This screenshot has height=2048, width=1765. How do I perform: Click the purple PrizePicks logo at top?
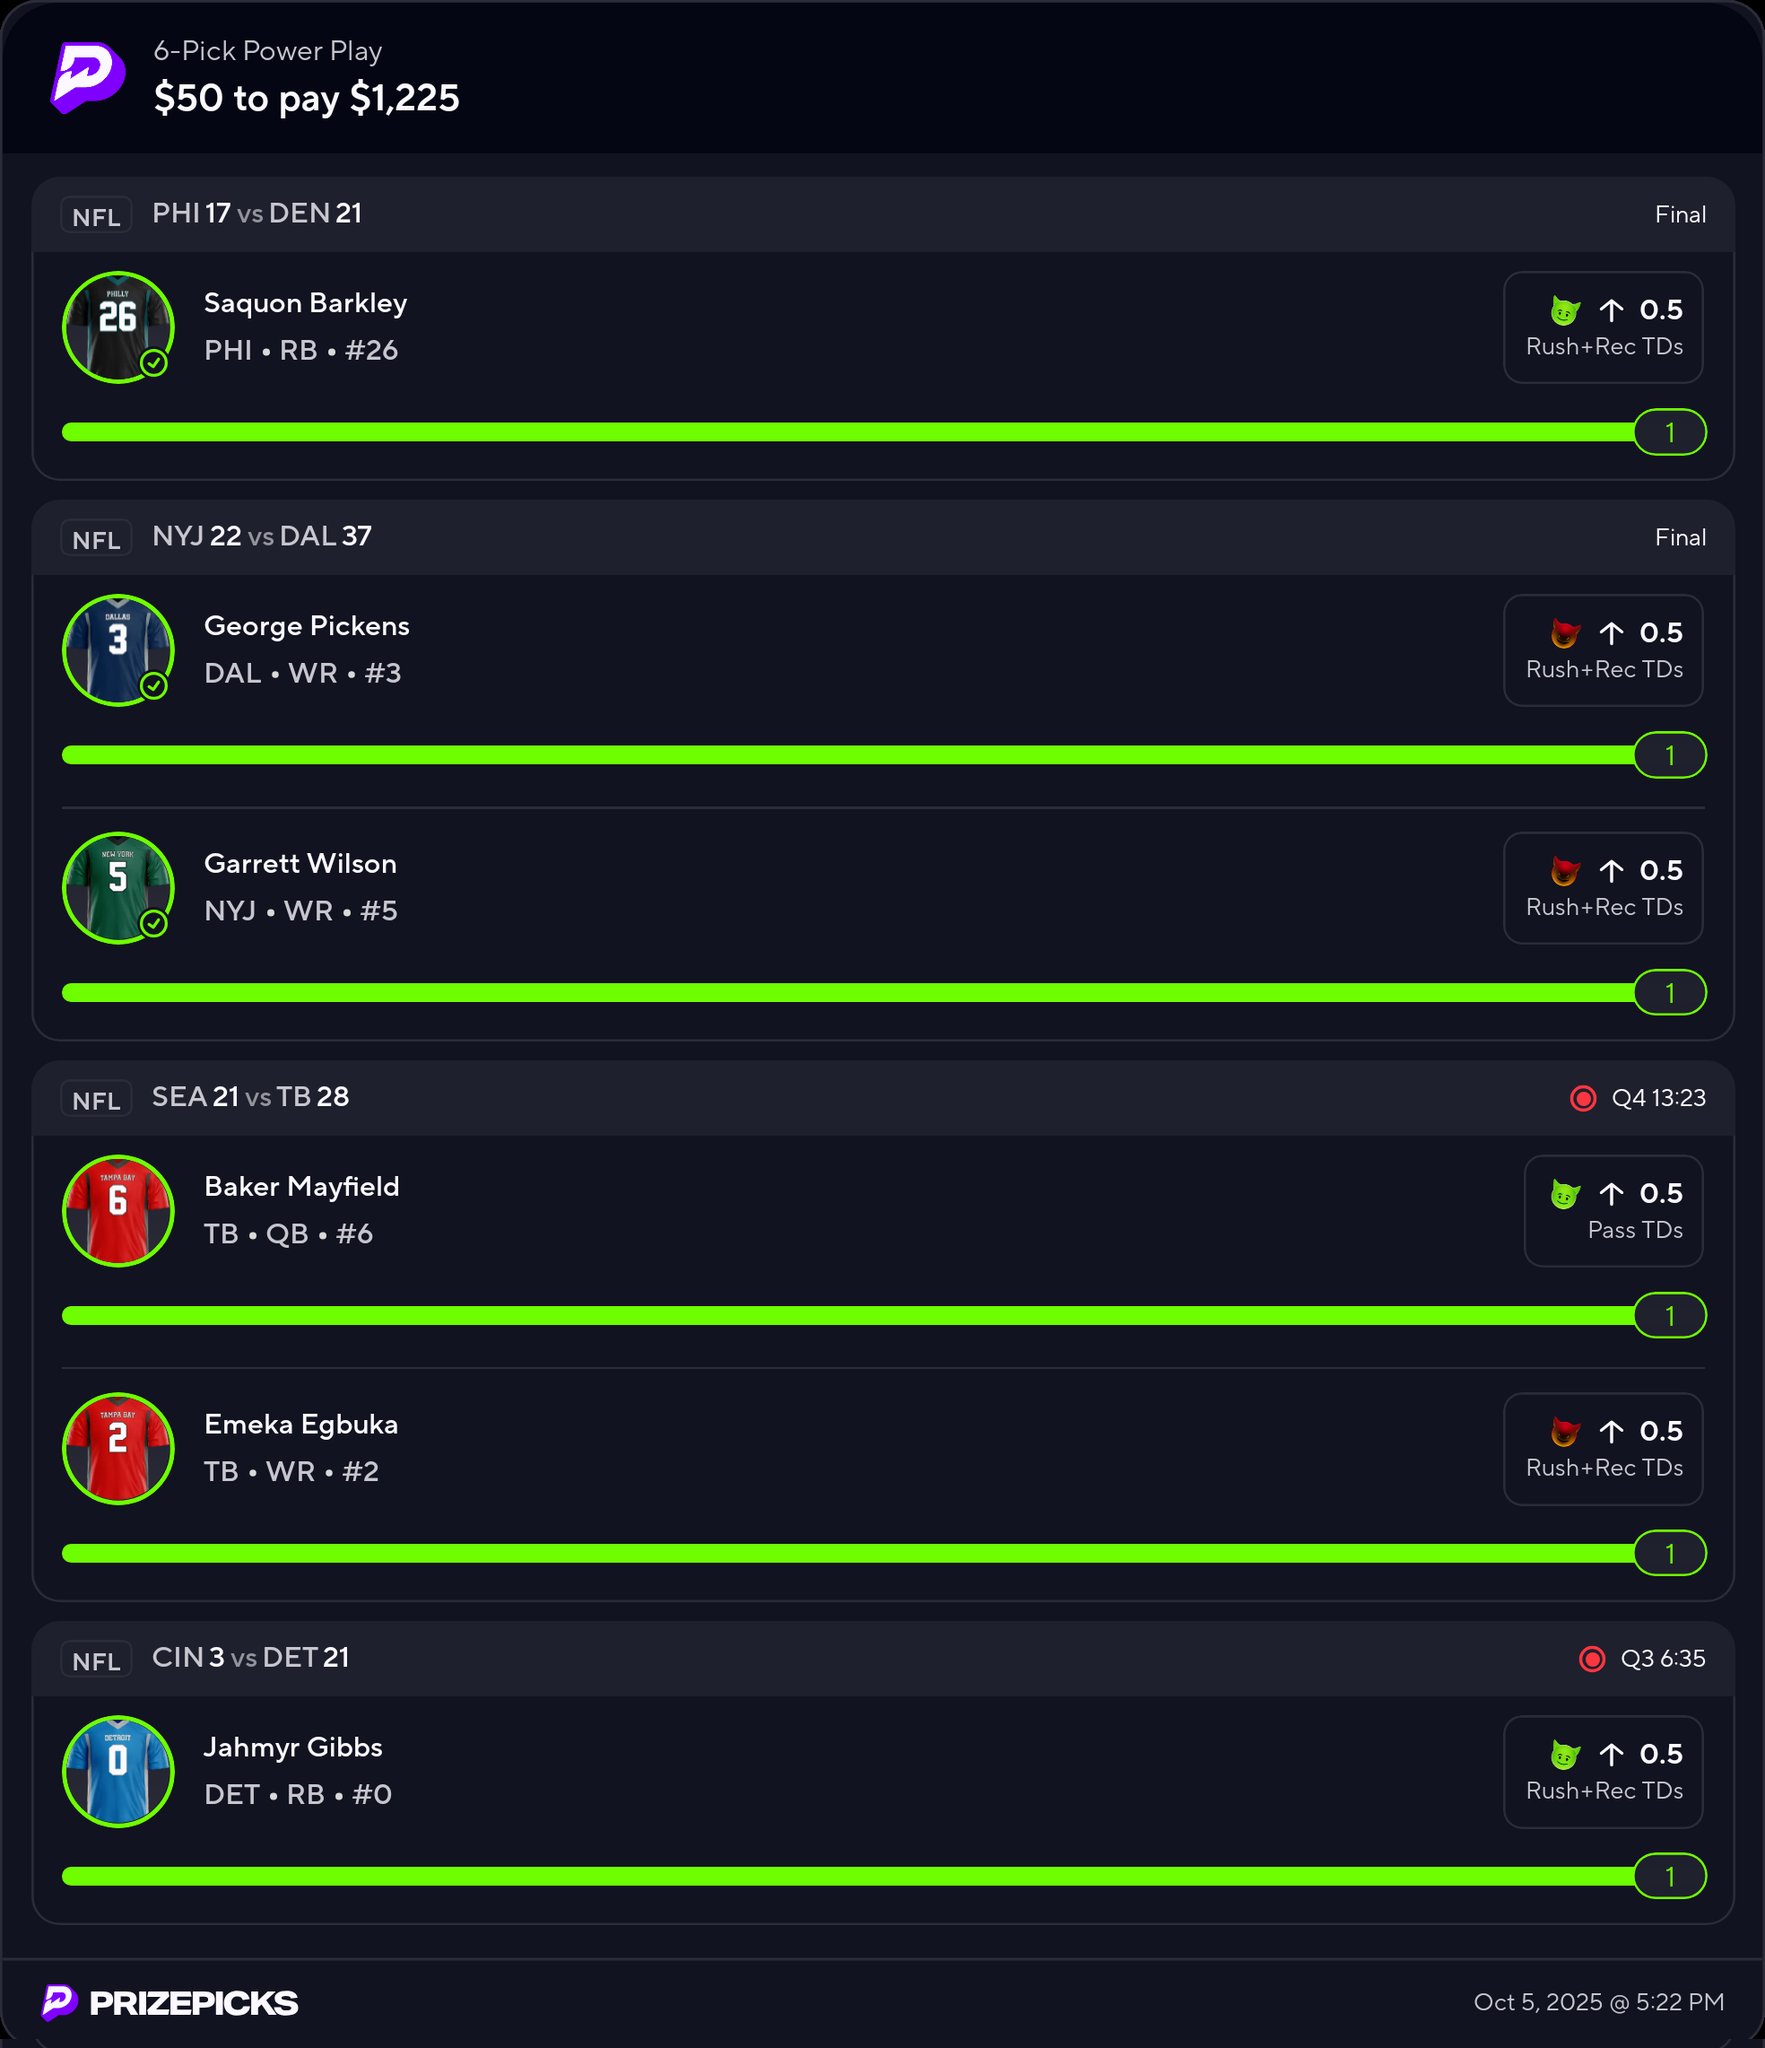[88, 77]
